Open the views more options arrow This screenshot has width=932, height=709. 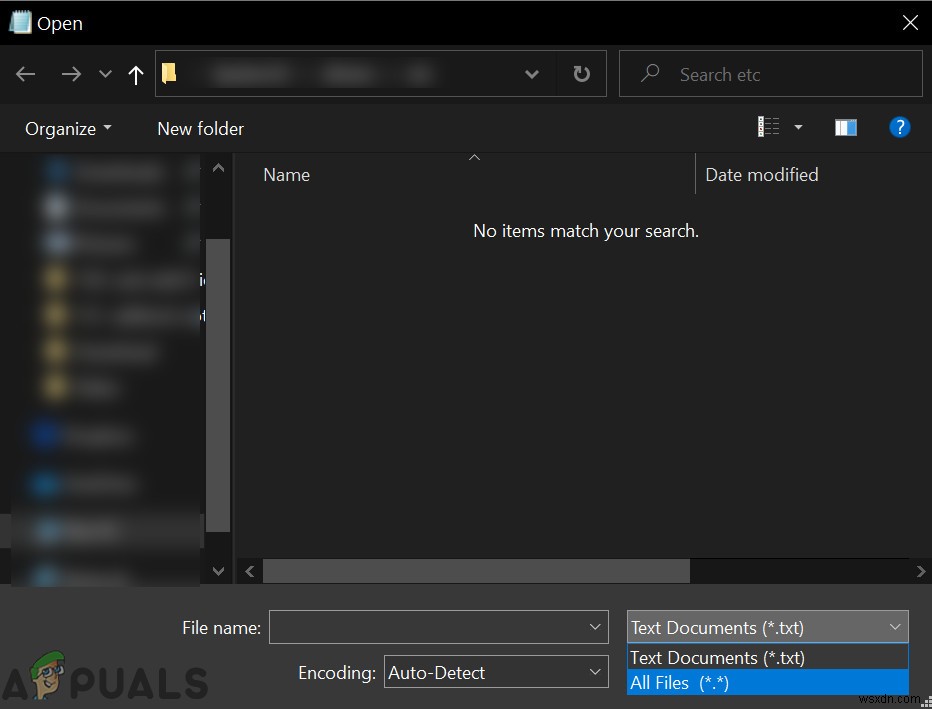click(x=798, y=127)
